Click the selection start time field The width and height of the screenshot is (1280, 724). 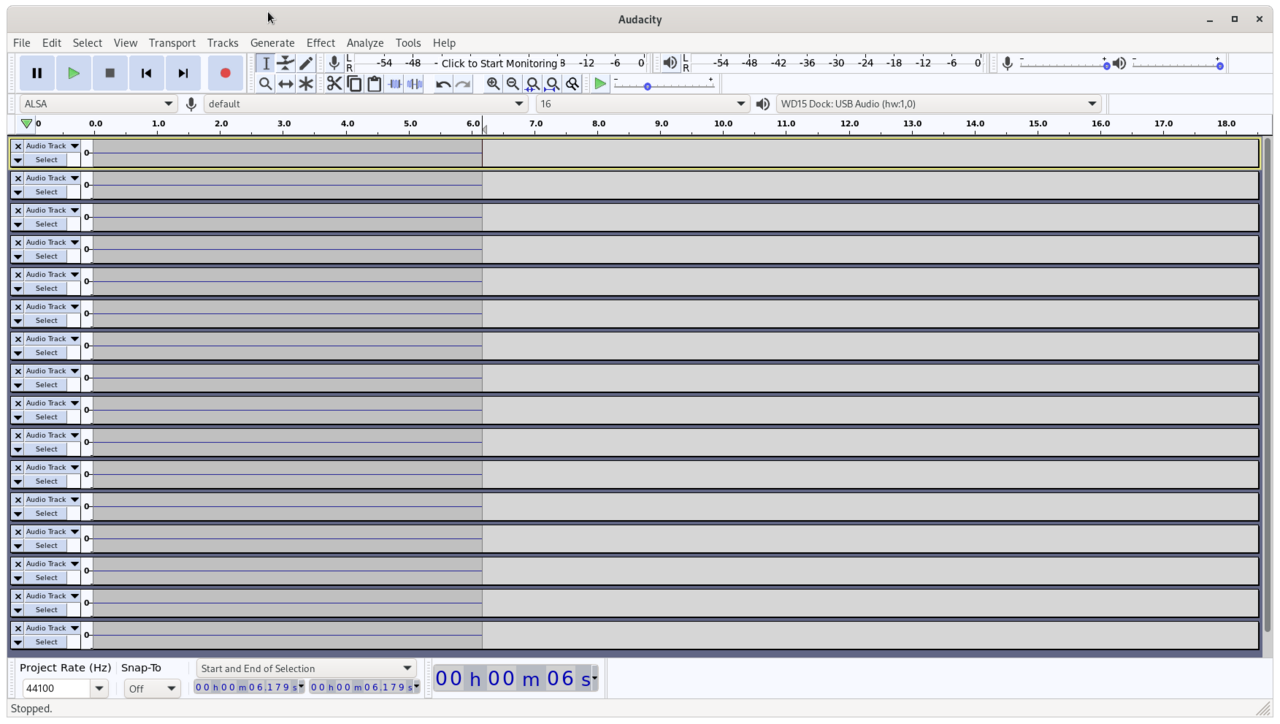click(249, 687)
